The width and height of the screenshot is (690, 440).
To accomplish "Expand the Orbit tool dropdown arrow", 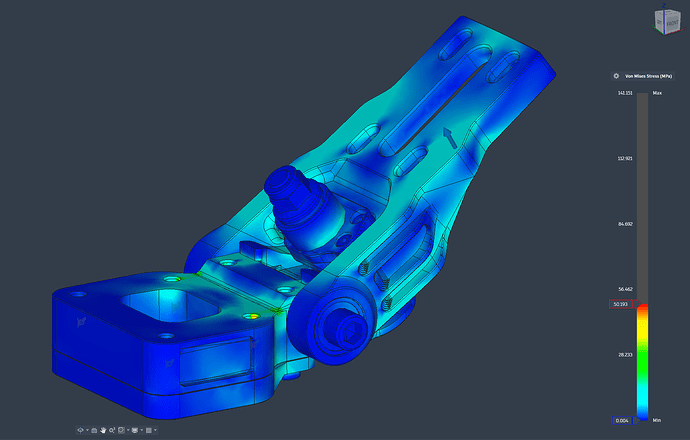I will tap(87, 430).
